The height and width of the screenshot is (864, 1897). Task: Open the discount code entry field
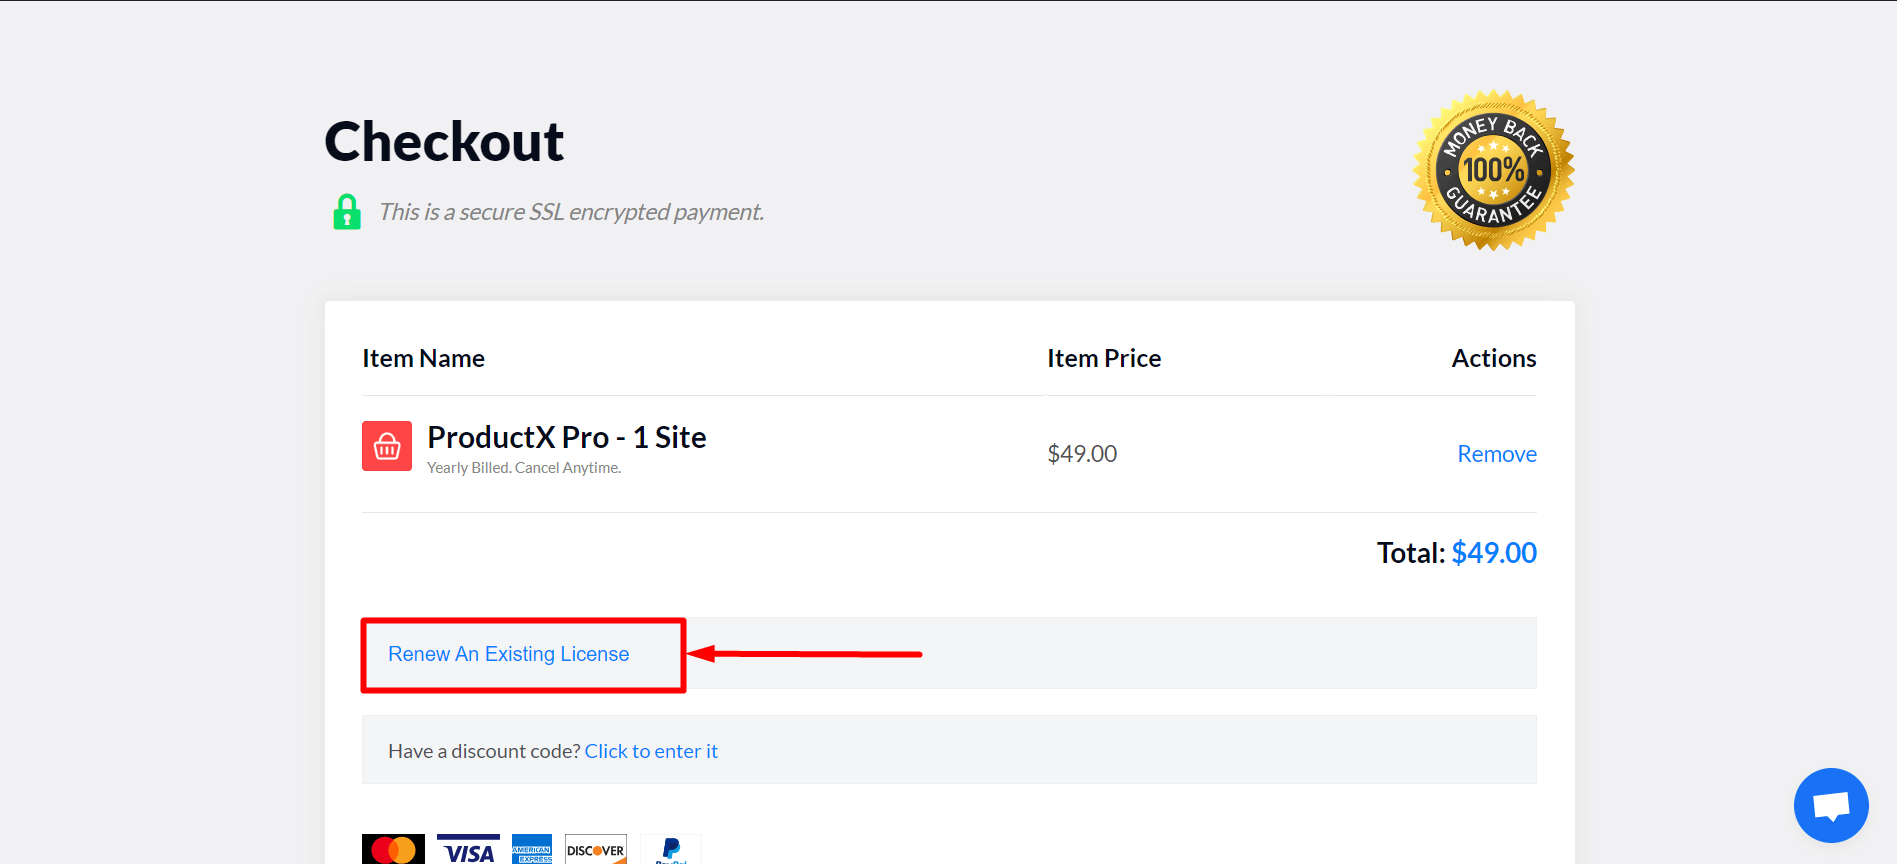coord(651,750)
